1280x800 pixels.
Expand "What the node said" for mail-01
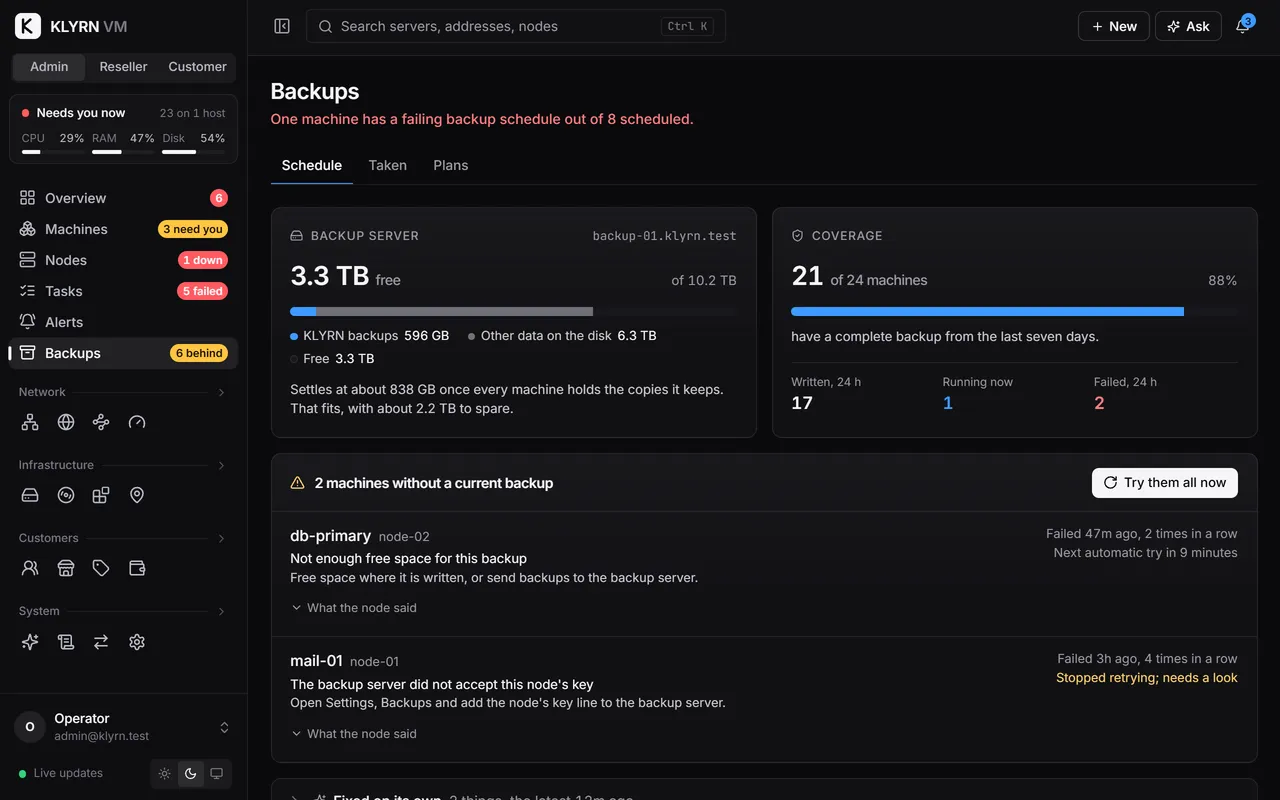coord(354,734)
